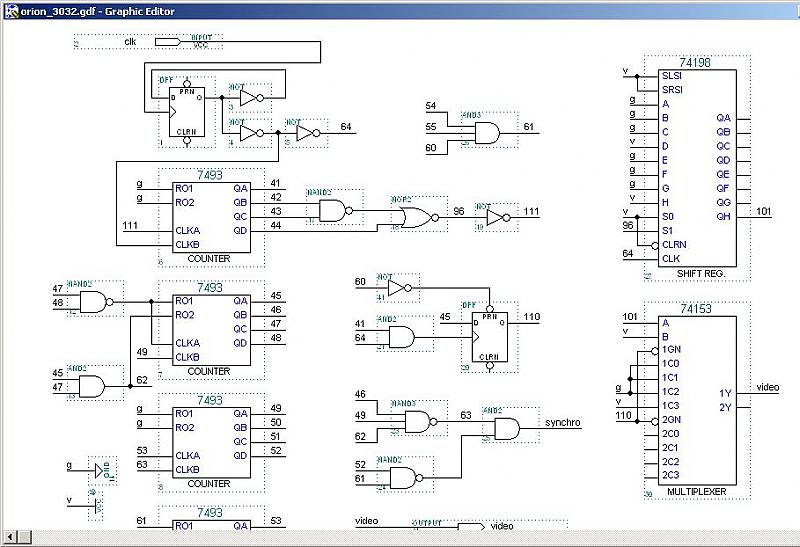Click the GND symbol next to g
The image size is (800, 547).
click(99, 470)
